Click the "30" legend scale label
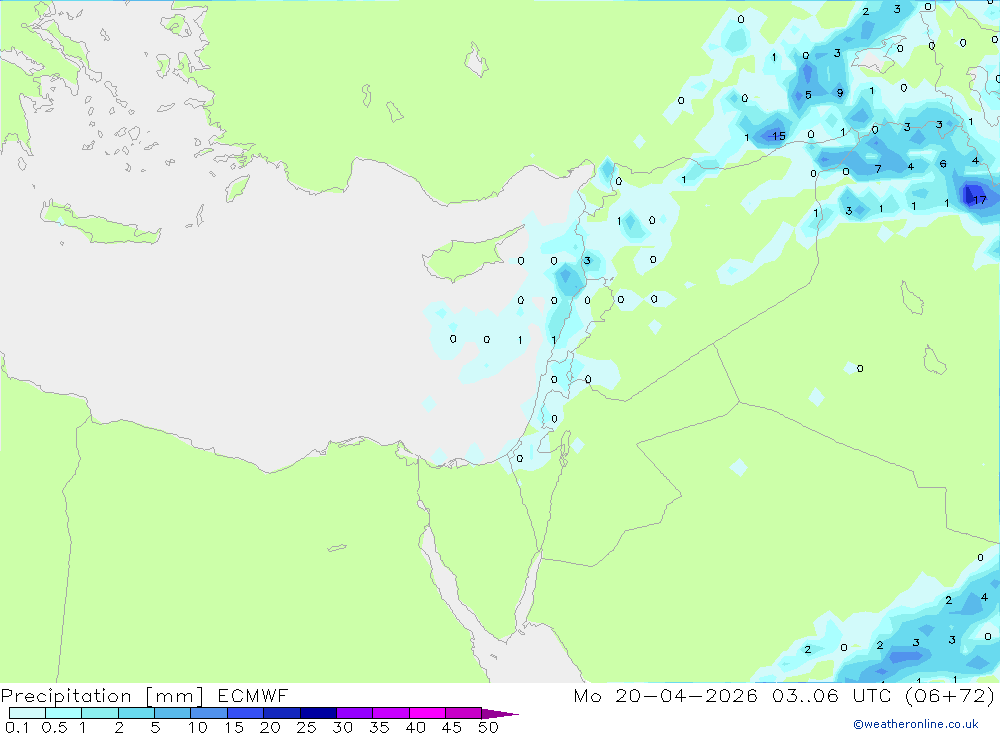 (342, 727)
